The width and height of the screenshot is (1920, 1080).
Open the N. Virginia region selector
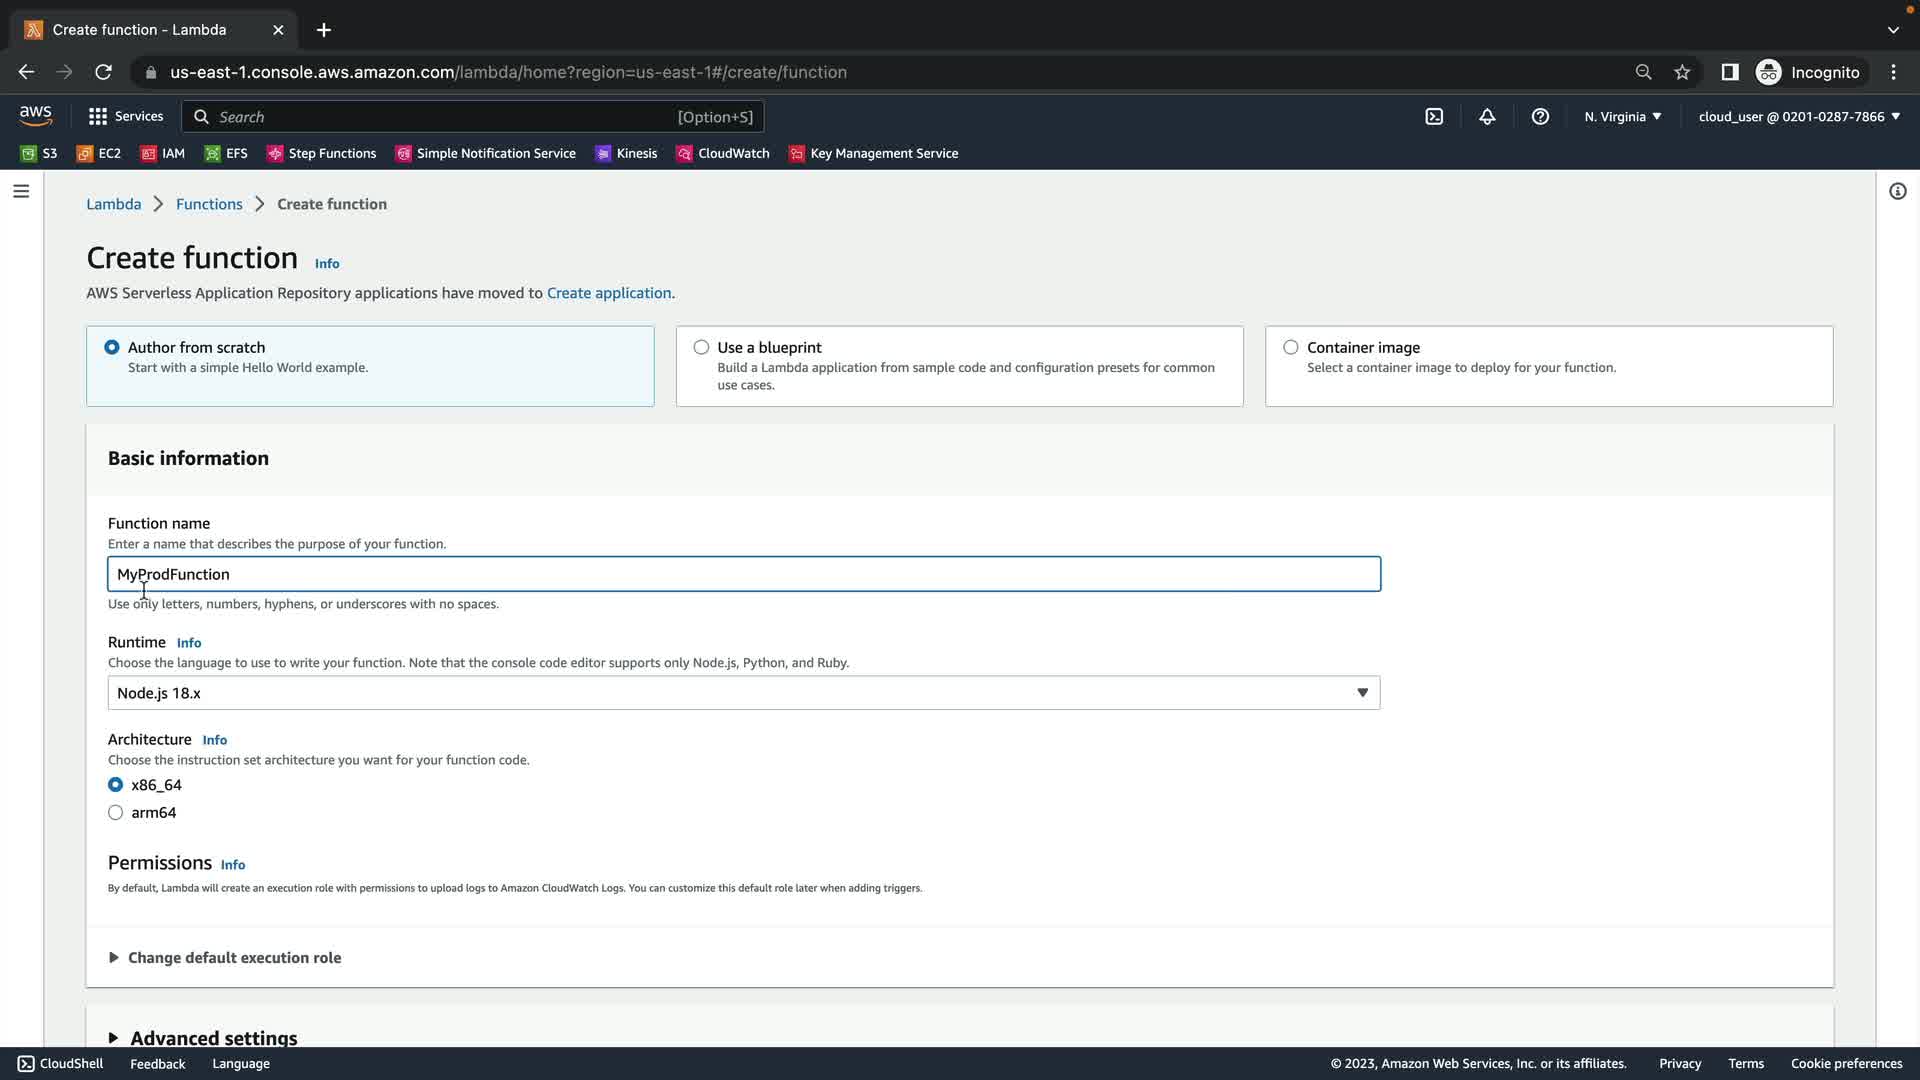click(1622, 117)
